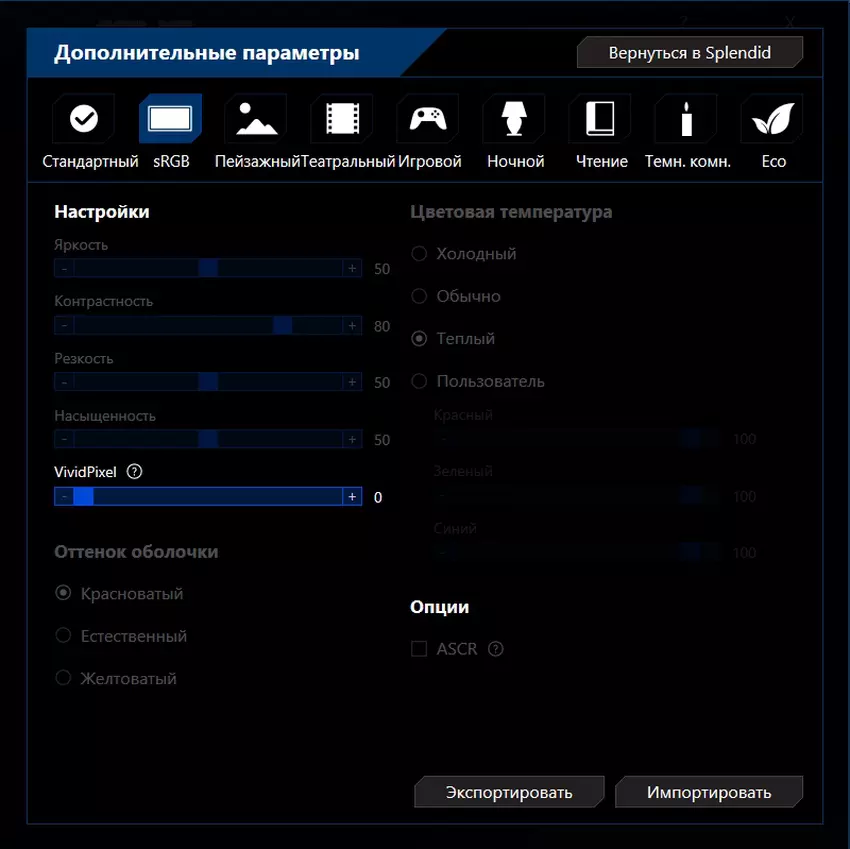Viewport: 850px width, 849px height.
Task: Choose the Пейзажный landscape mode icon
Action: click(x=257, y=120)
